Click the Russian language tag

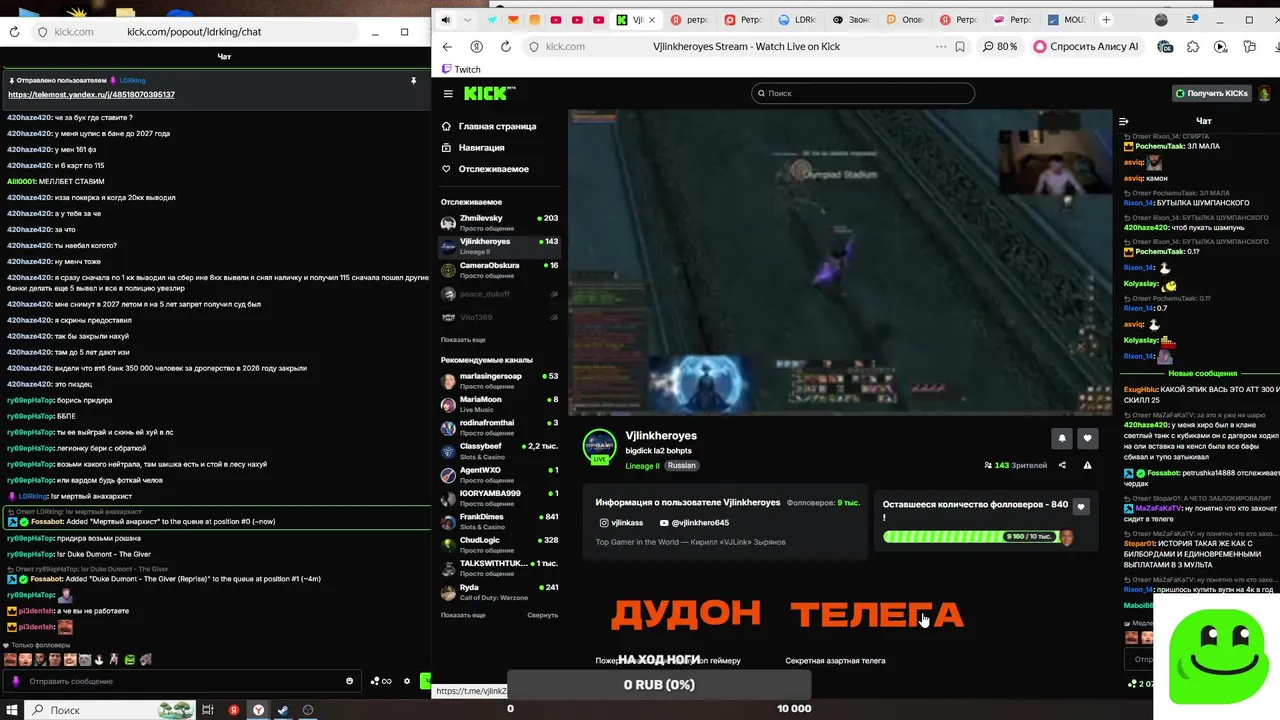tap(681, 466)
